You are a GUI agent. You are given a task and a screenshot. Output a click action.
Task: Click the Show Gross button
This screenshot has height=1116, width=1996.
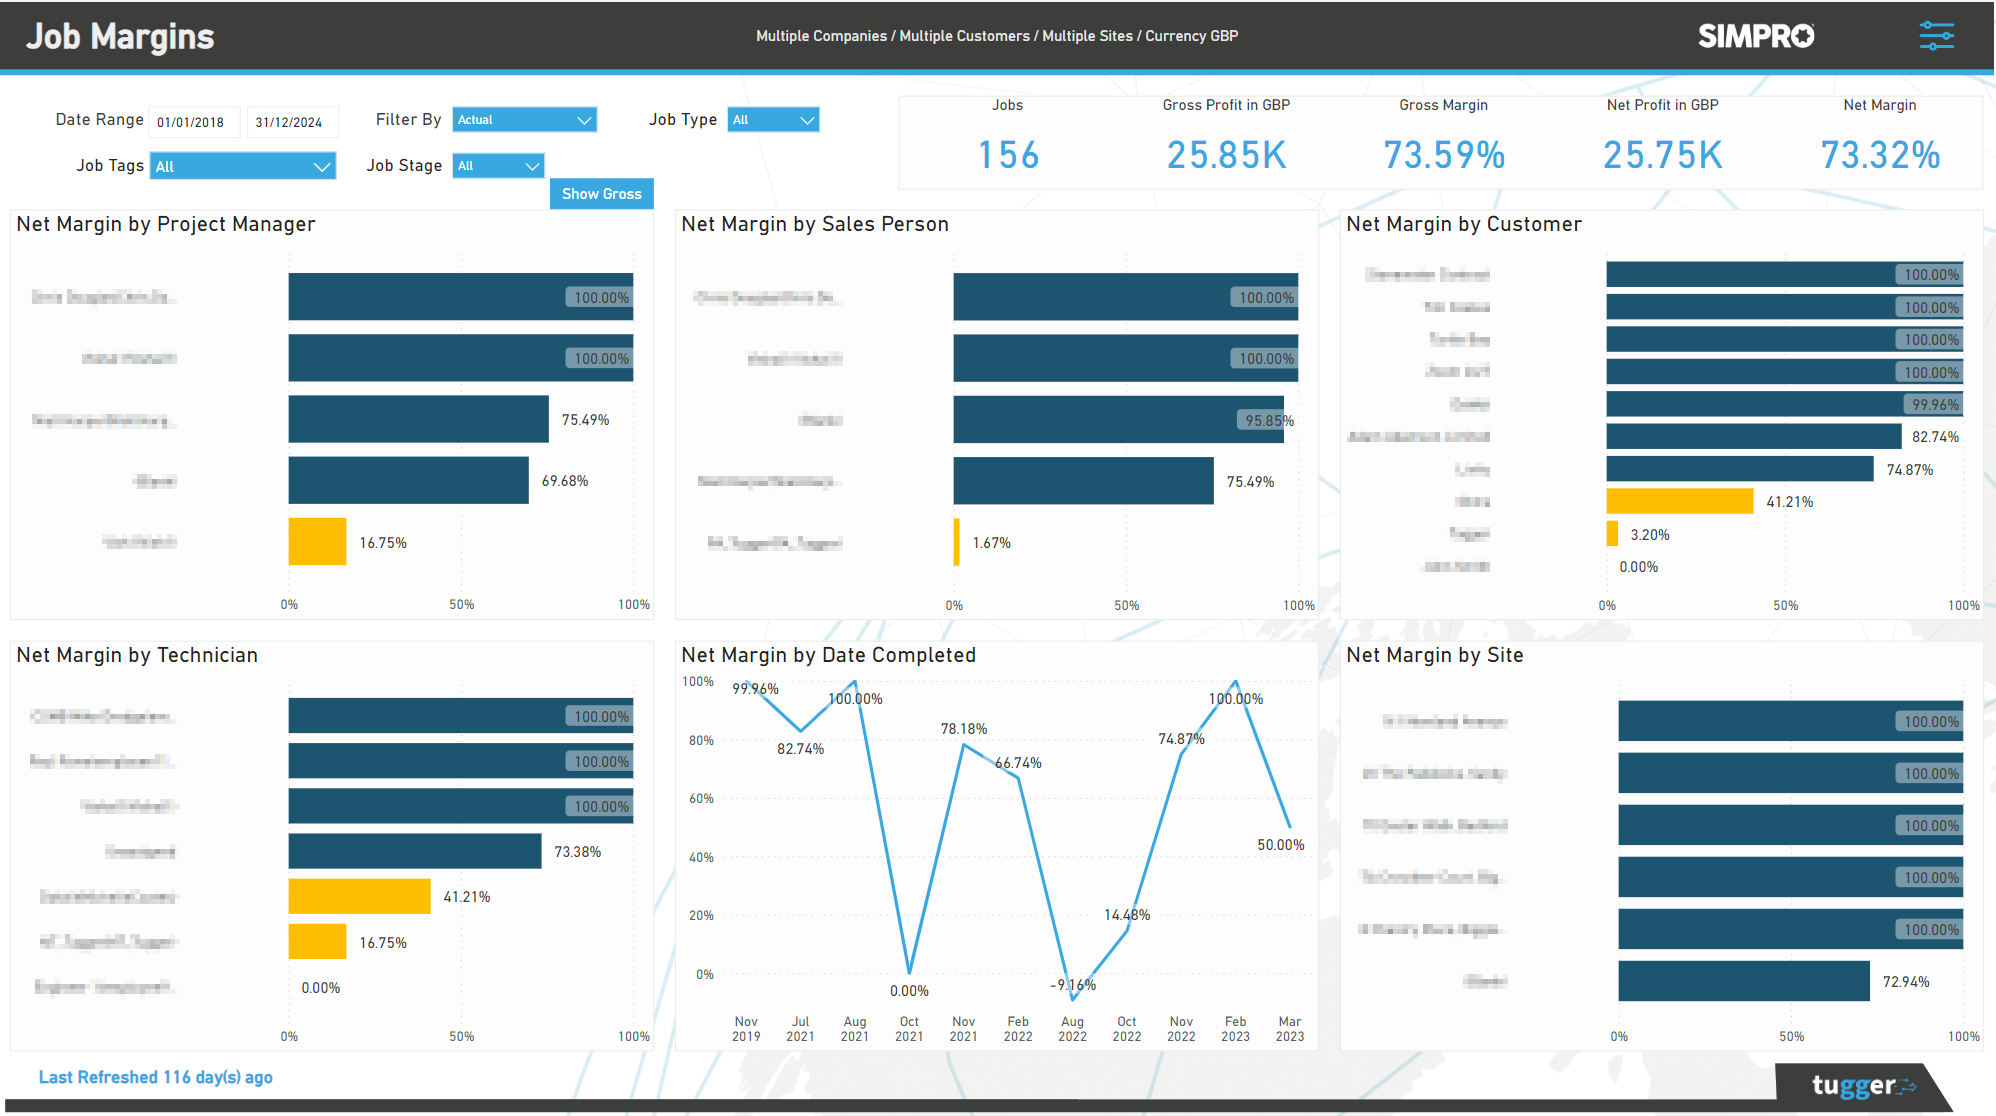601,193
